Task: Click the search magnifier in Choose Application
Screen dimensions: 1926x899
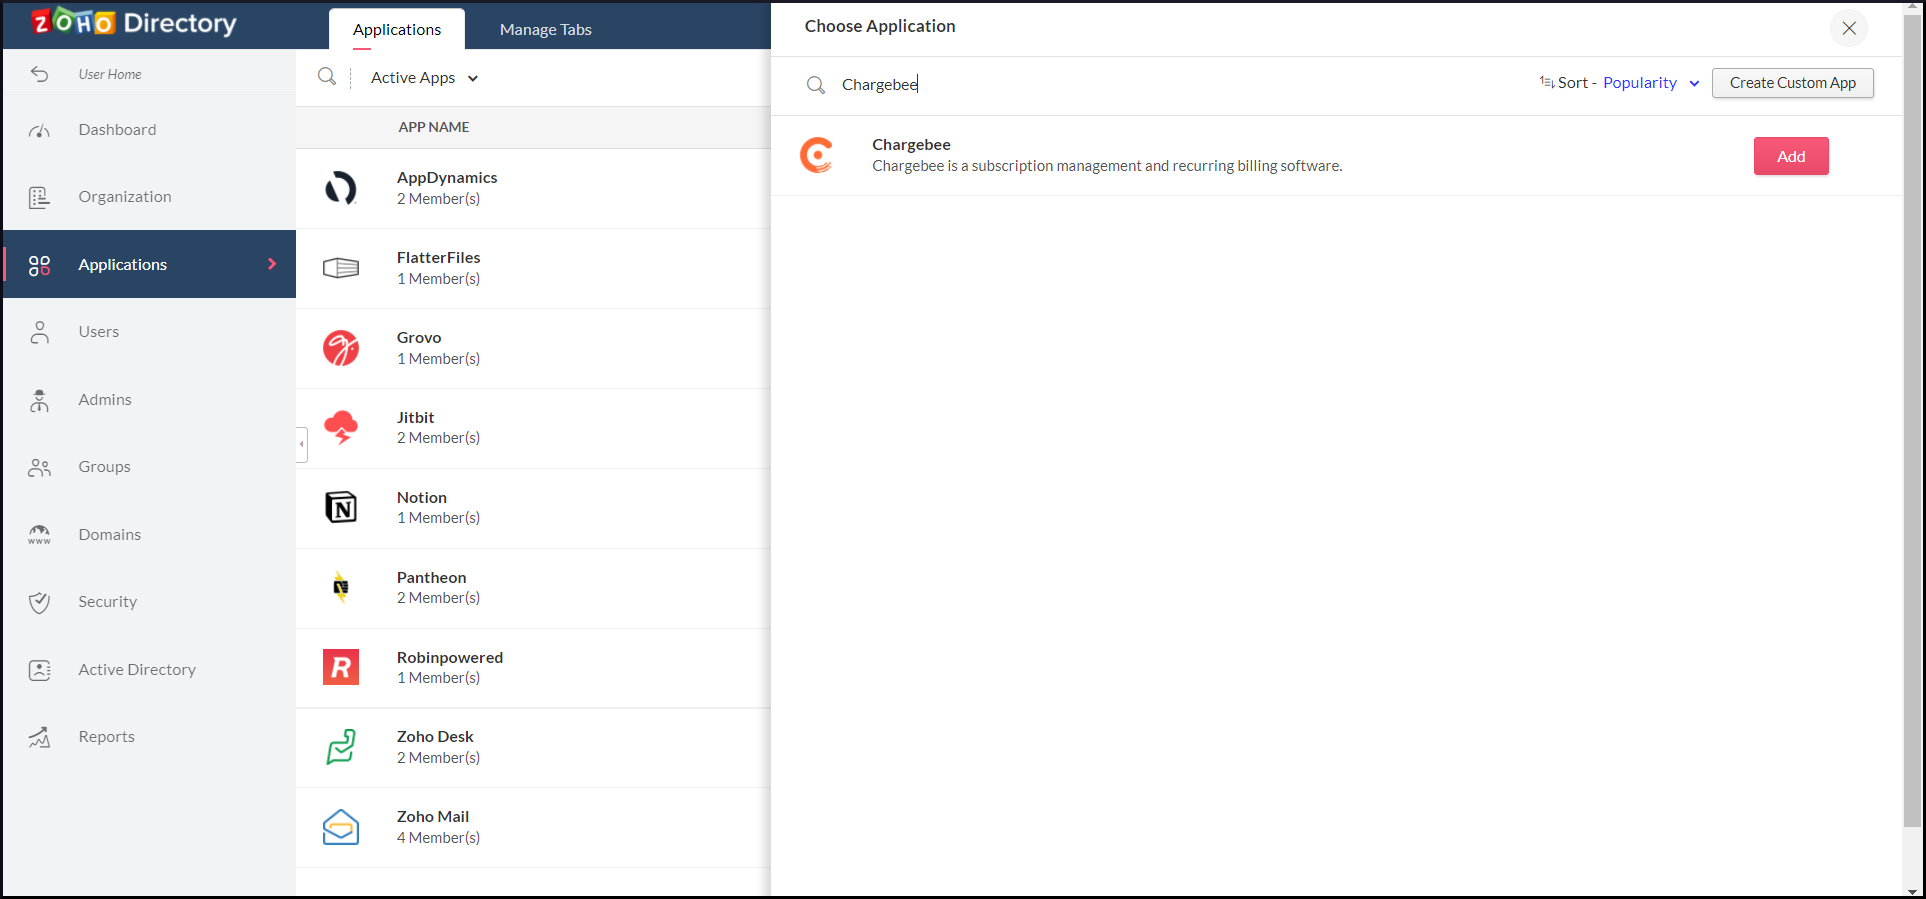Action: tap(816, 85)
